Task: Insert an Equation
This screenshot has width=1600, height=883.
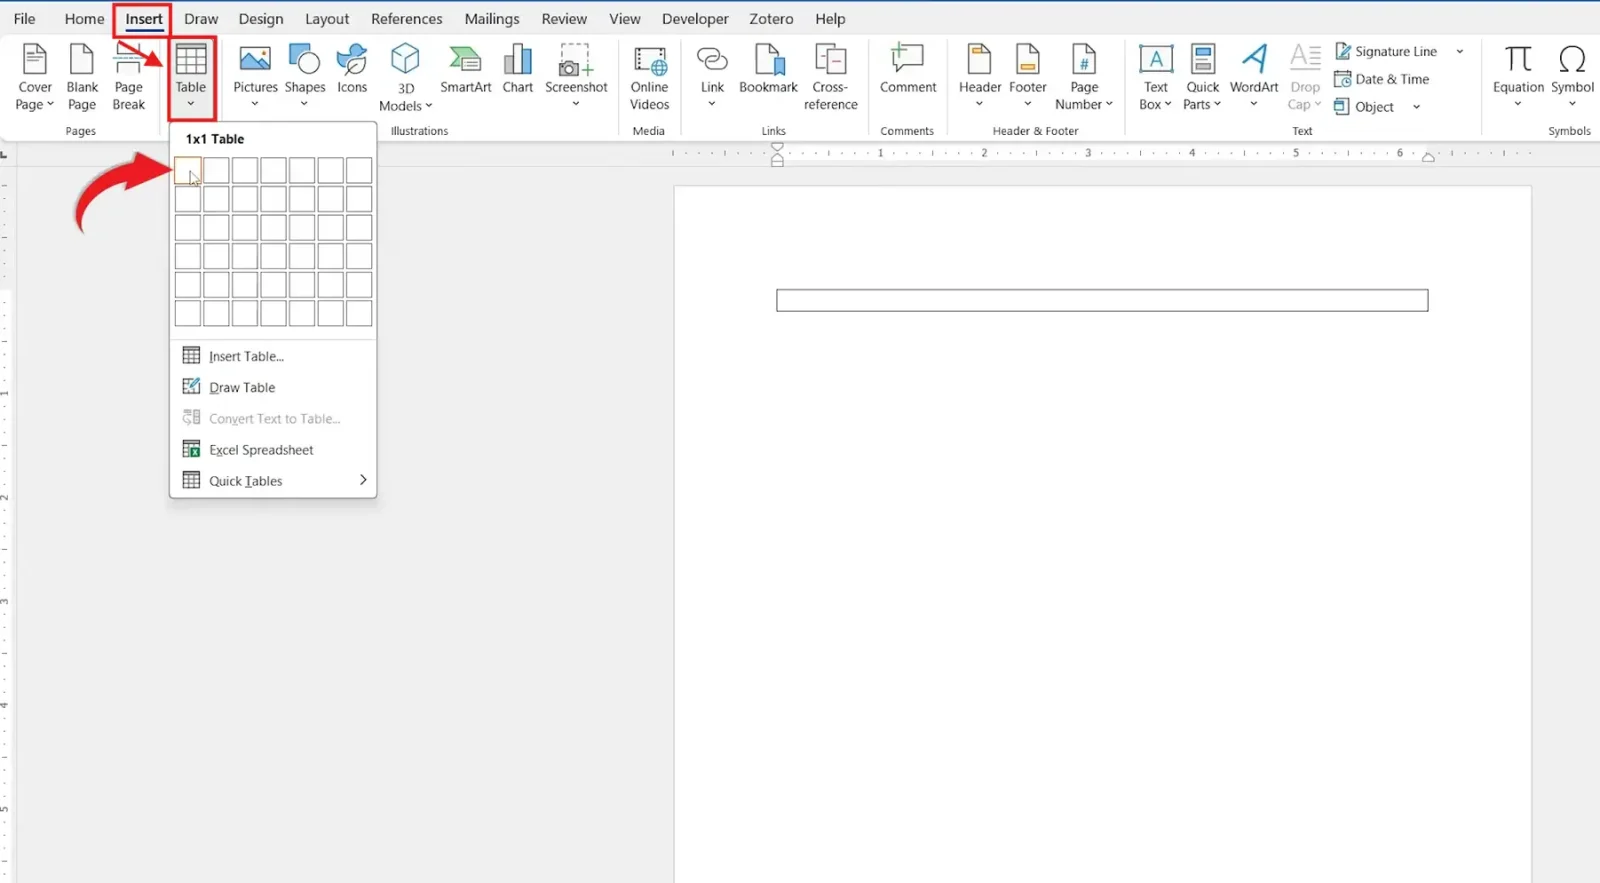Action: point(1518,77)
